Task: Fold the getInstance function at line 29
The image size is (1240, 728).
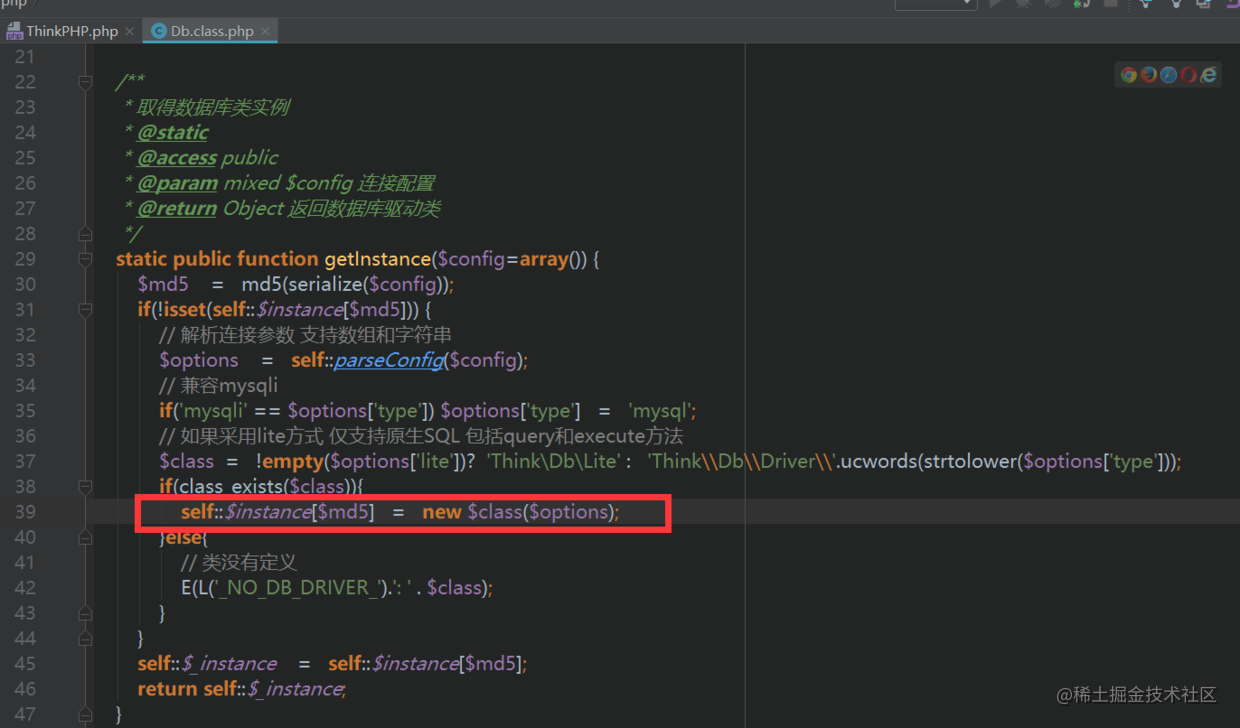Action: (x=85, y=259)
